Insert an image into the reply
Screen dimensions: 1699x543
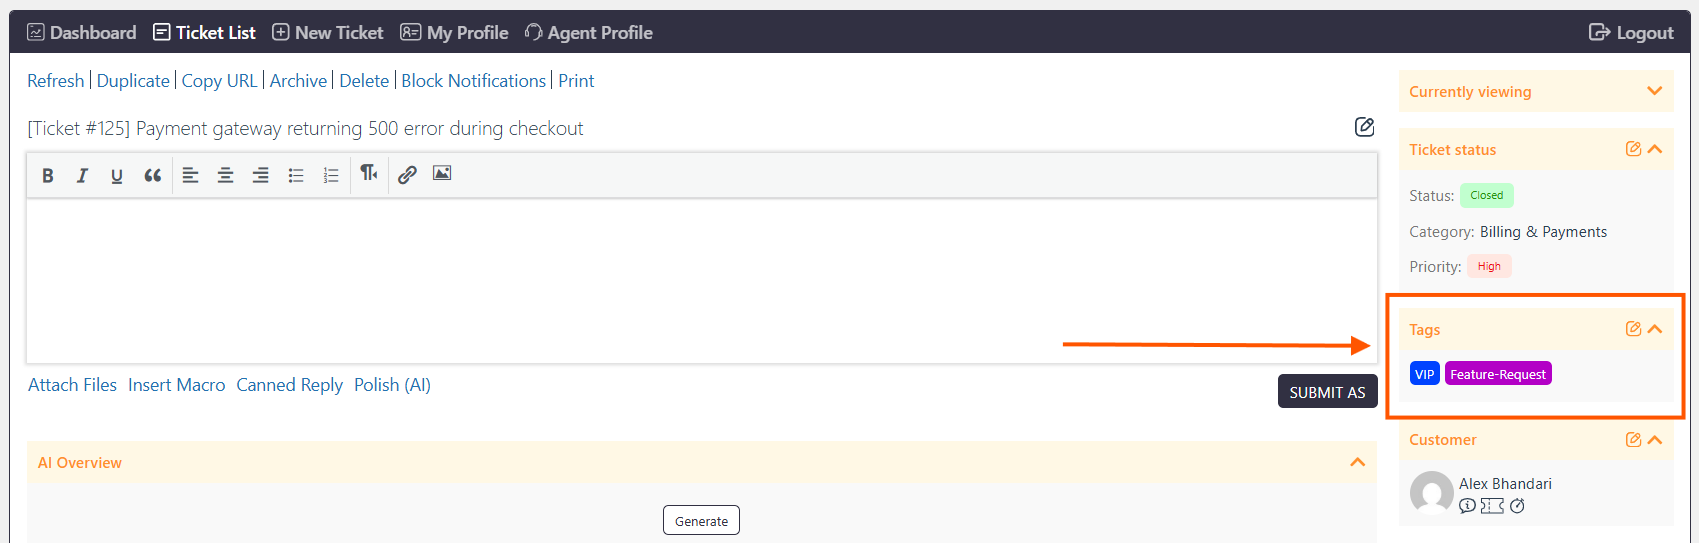pos(442,173)
